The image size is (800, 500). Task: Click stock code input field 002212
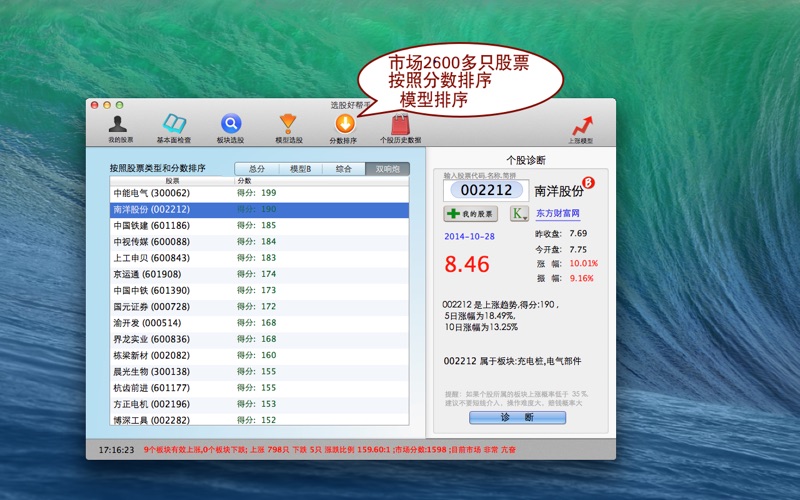(487, 190)
